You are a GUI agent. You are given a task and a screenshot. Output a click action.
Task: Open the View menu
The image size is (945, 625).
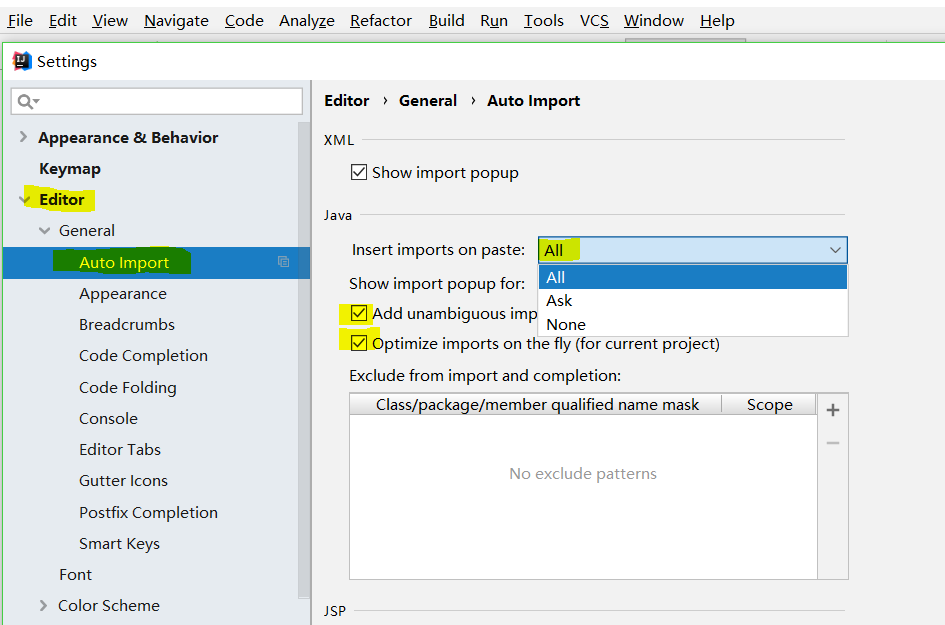110,20
